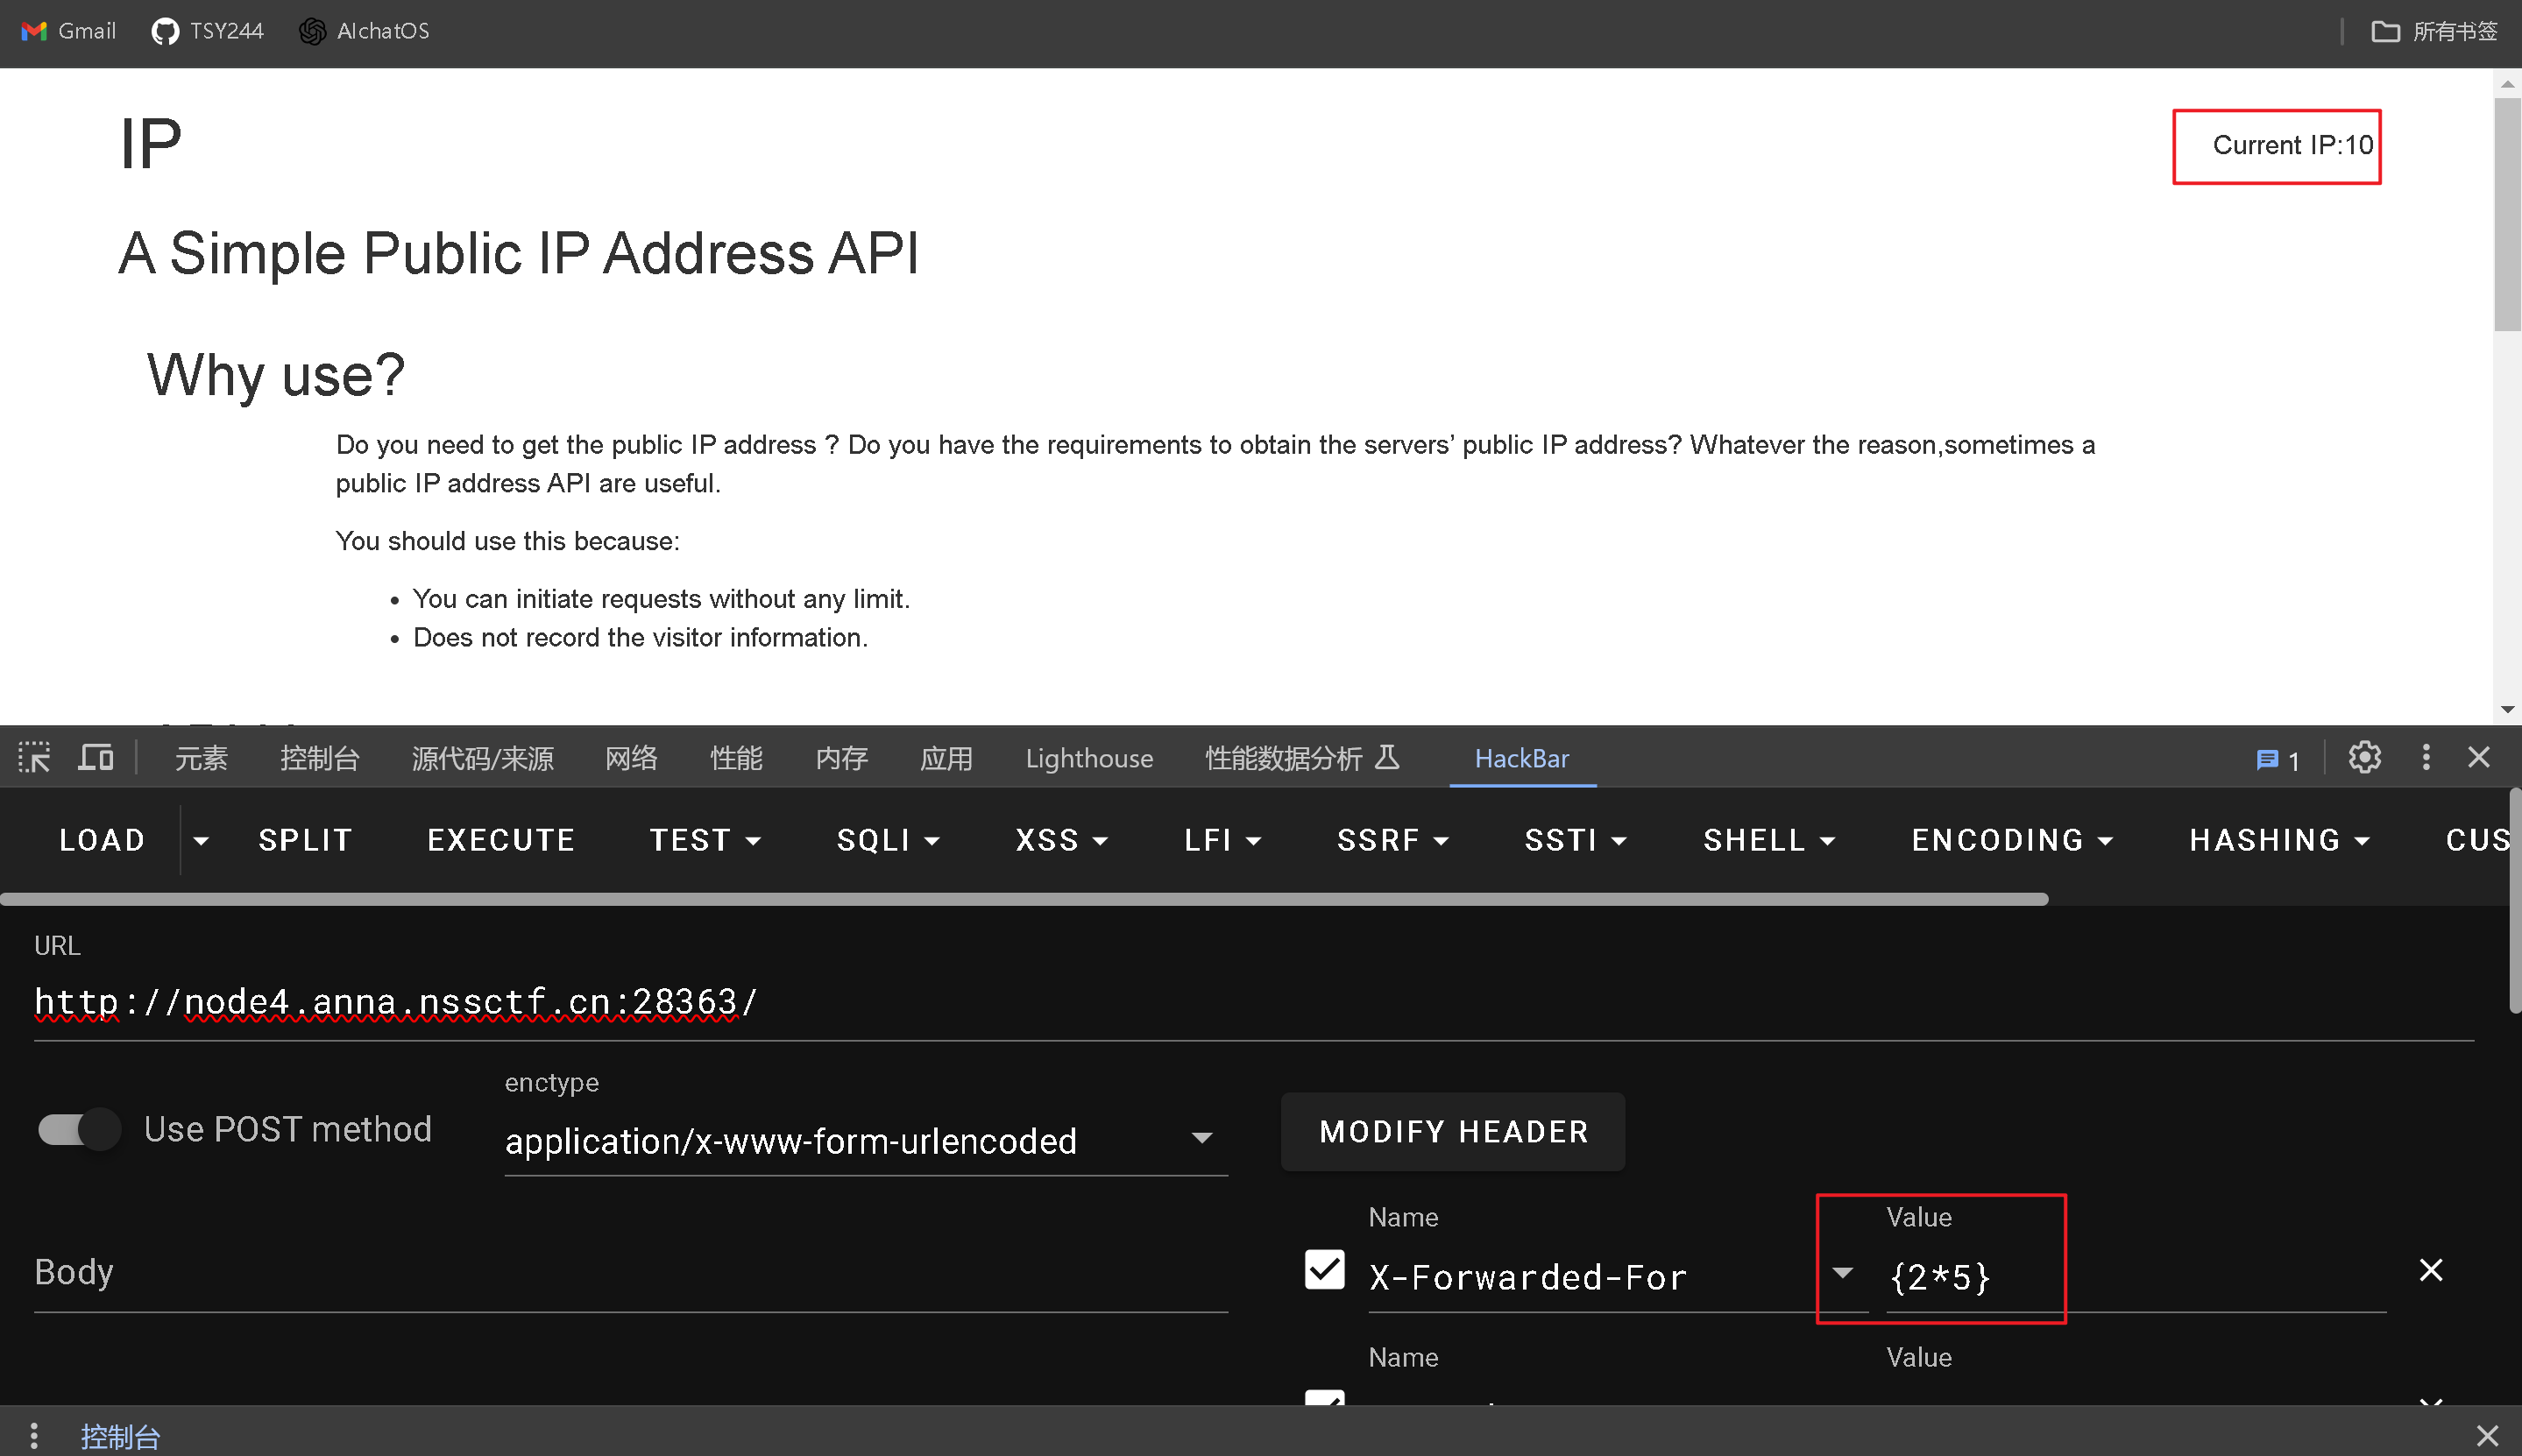Viewport: 2522px width, 1456px height.
Task: Expand the LOAD split-button arrow
Action: tap(201, 840)
